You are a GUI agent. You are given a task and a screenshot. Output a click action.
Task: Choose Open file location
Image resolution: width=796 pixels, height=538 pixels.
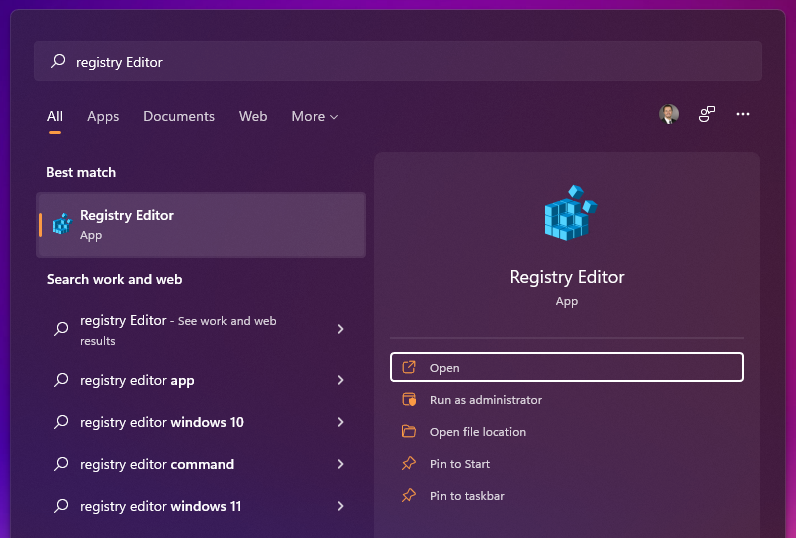coord(567,431)
